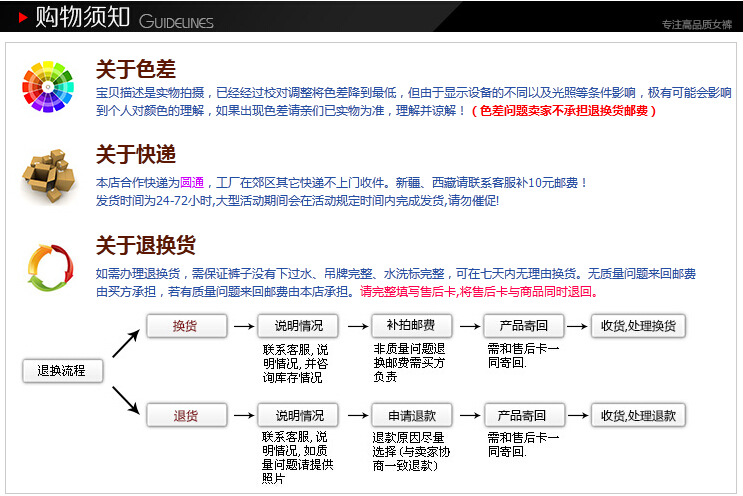Click the 退换流程 box
The image size is (743, 496).
pyautogui.click(x=62, y=371)
